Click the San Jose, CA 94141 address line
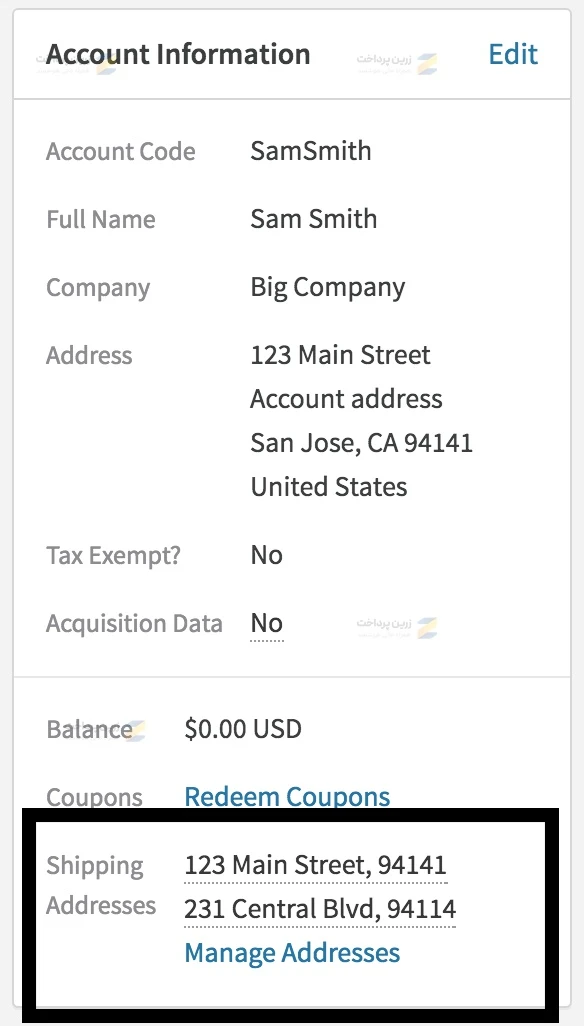Image resolution: width=584 pixels, height=1026 pixels. (361, 443)
